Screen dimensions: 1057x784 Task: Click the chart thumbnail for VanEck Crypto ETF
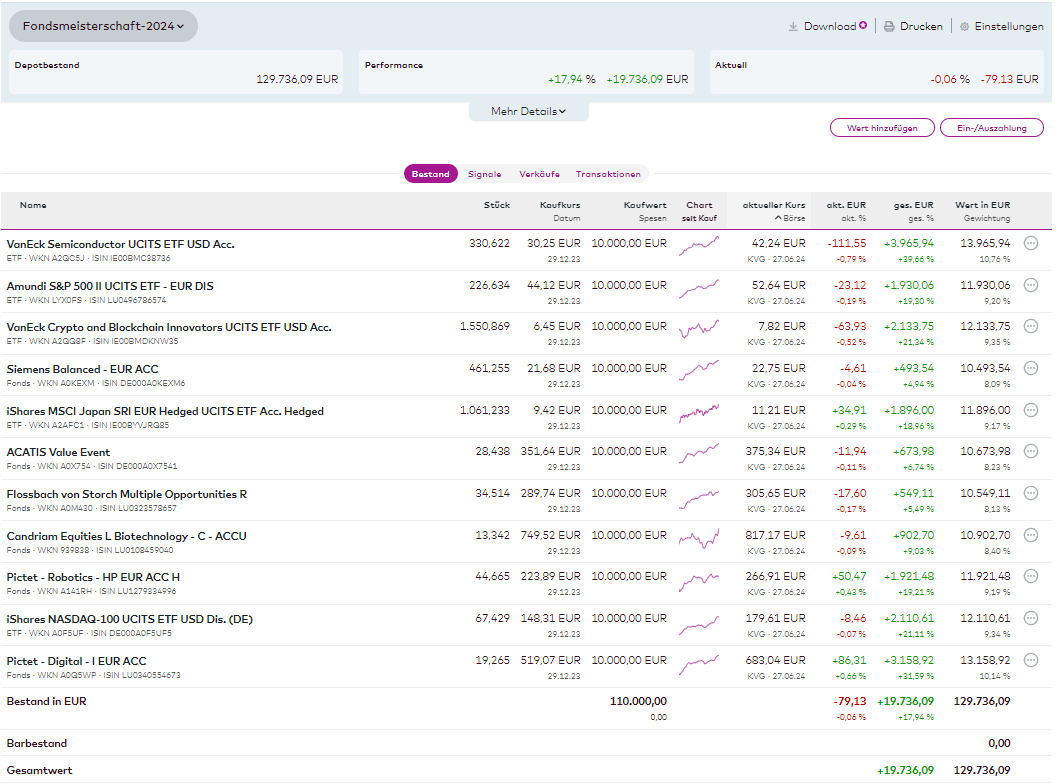point(699,331)
